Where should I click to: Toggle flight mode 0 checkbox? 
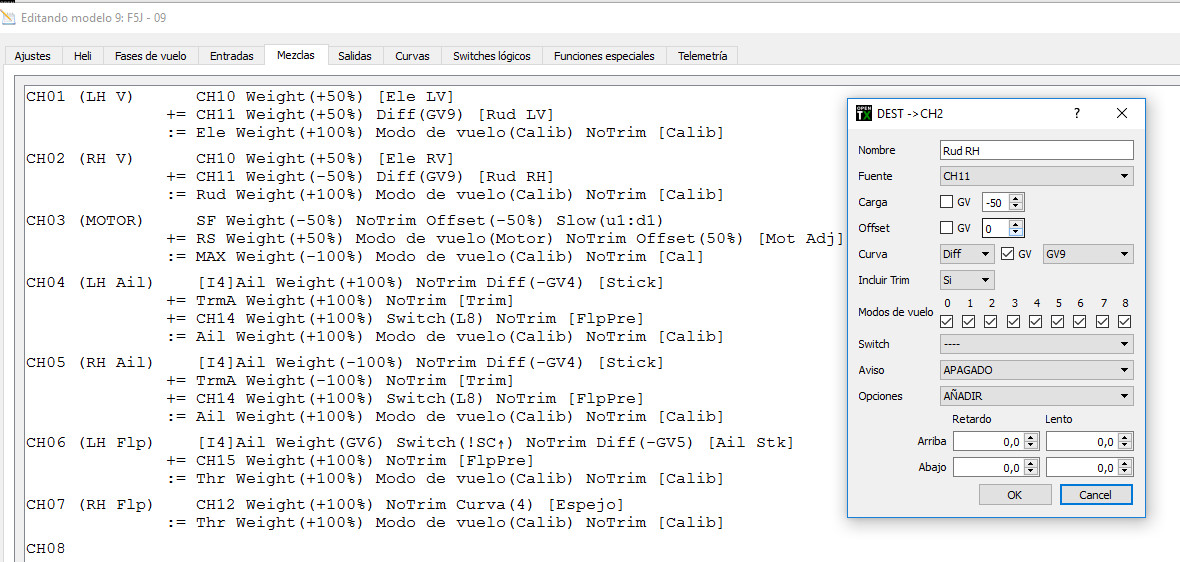(x=947, y=321)
